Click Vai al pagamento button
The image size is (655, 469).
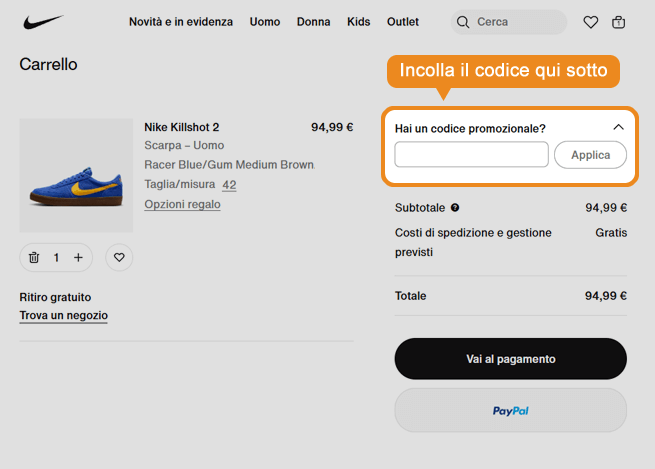click(x=510, y=359)
